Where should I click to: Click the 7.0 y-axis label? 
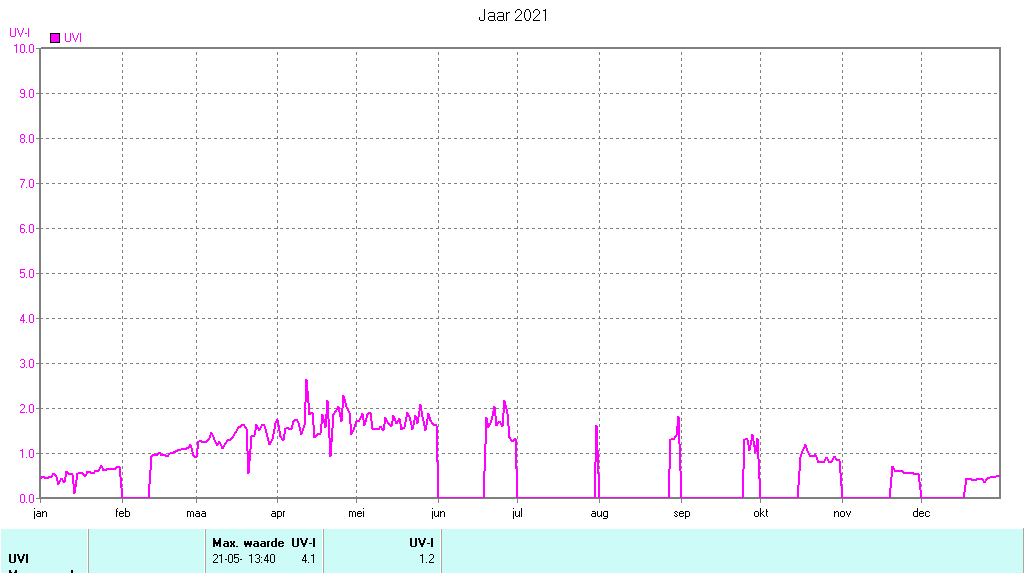(27, 184)
